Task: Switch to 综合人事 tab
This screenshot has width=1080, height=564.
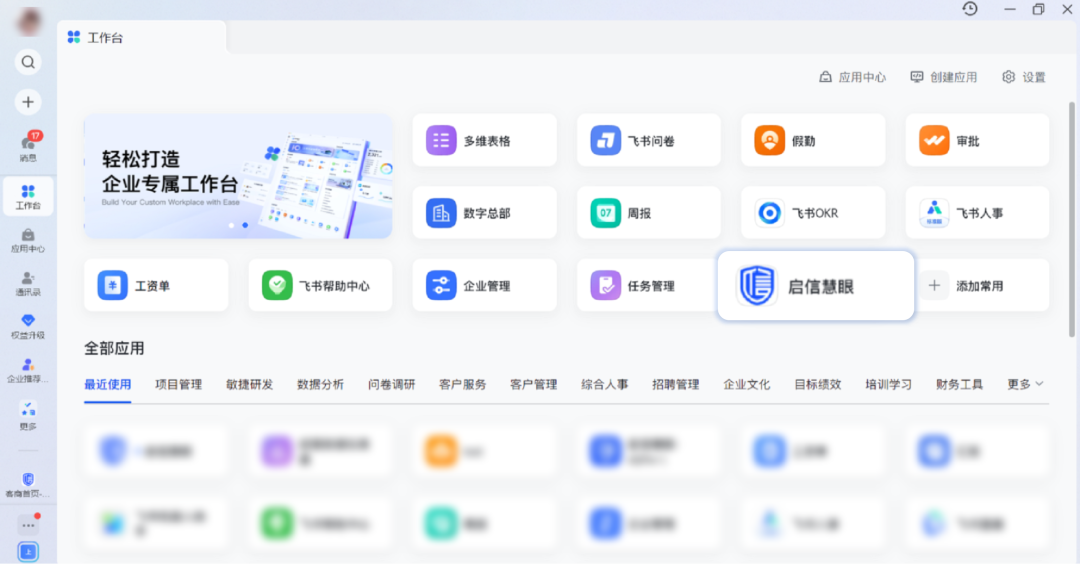Action: point(604,384)
